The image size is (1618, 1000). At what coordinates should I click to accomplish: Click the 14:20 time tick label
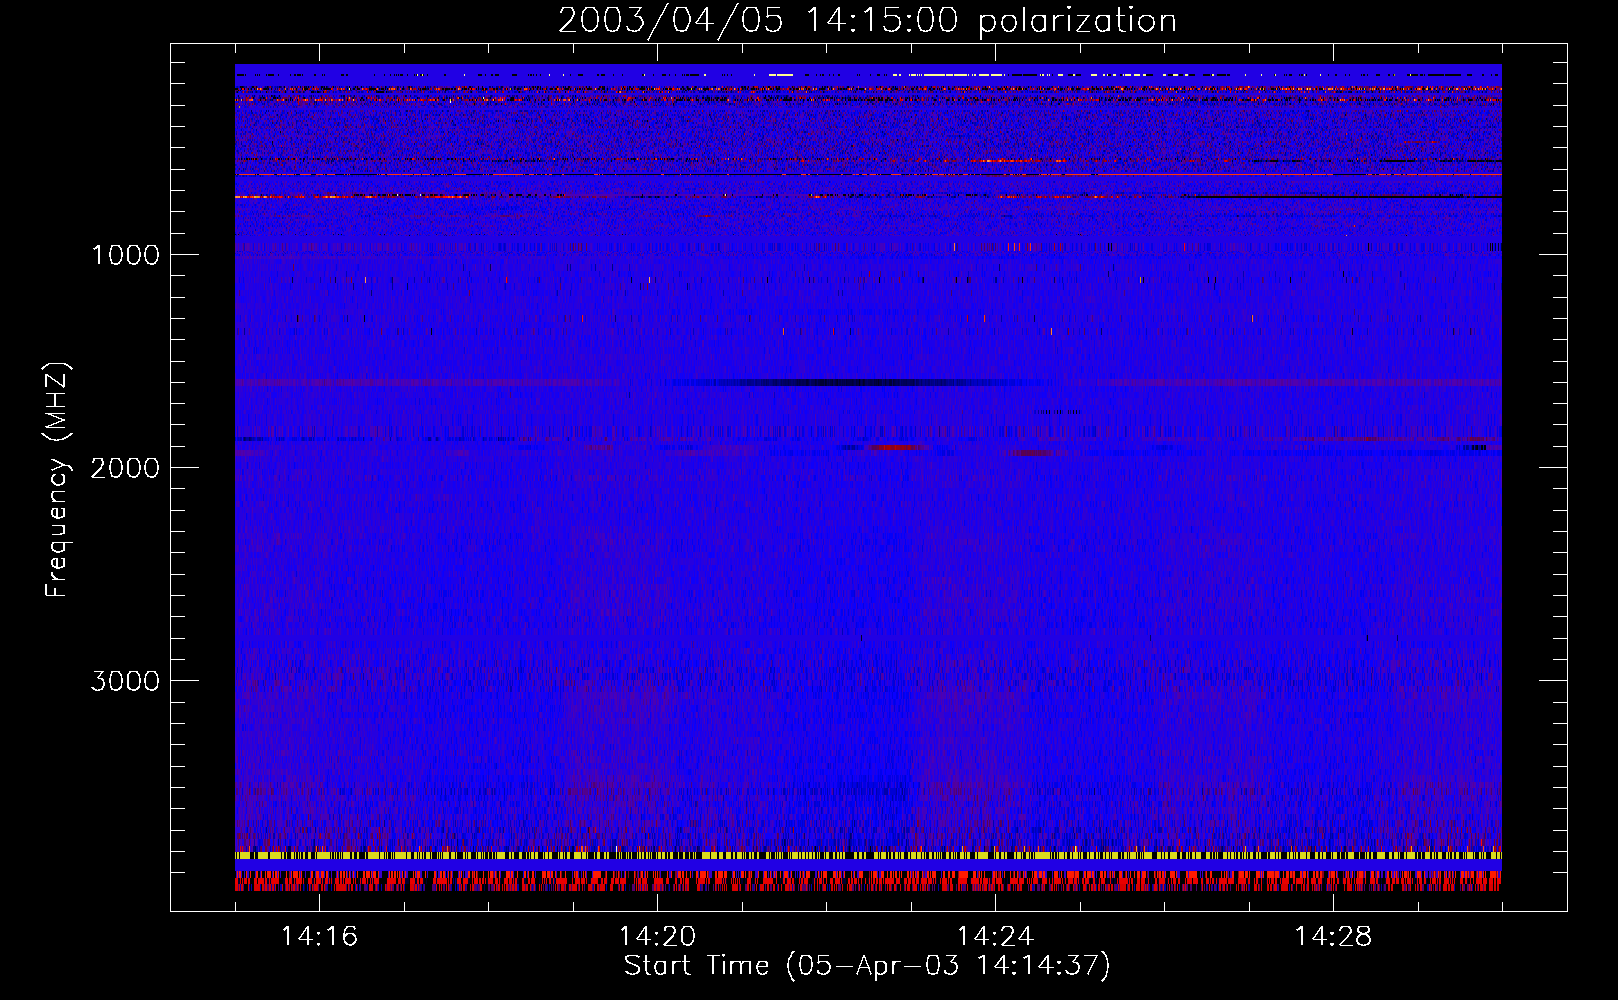[657, 937]
